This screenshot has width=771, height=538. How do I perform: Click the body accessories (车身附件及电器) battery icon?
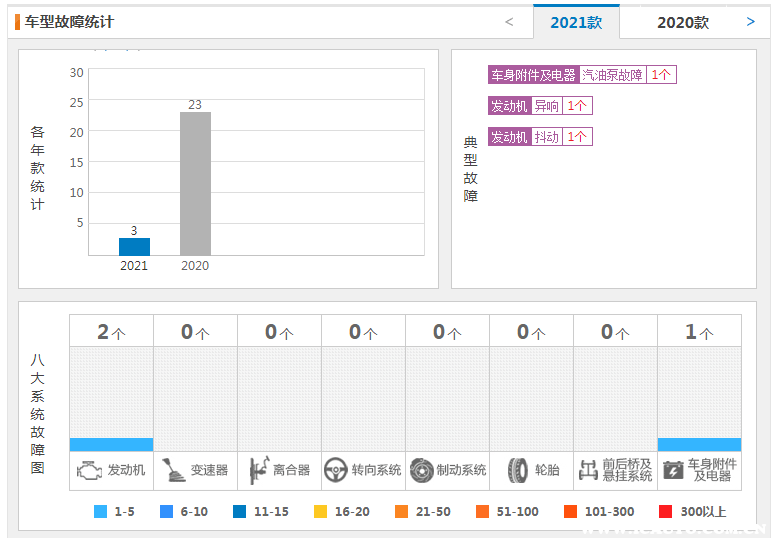[673, 470]
